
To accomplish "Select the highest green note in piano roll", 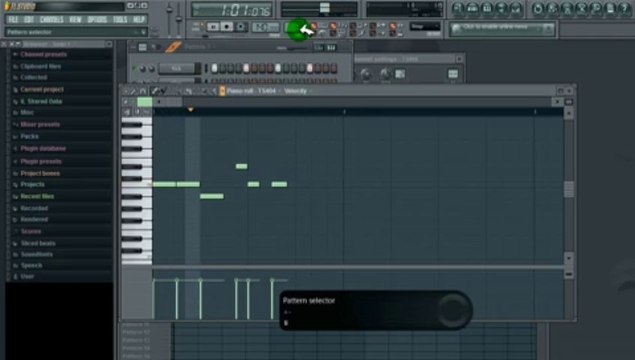I will (241, 166).
